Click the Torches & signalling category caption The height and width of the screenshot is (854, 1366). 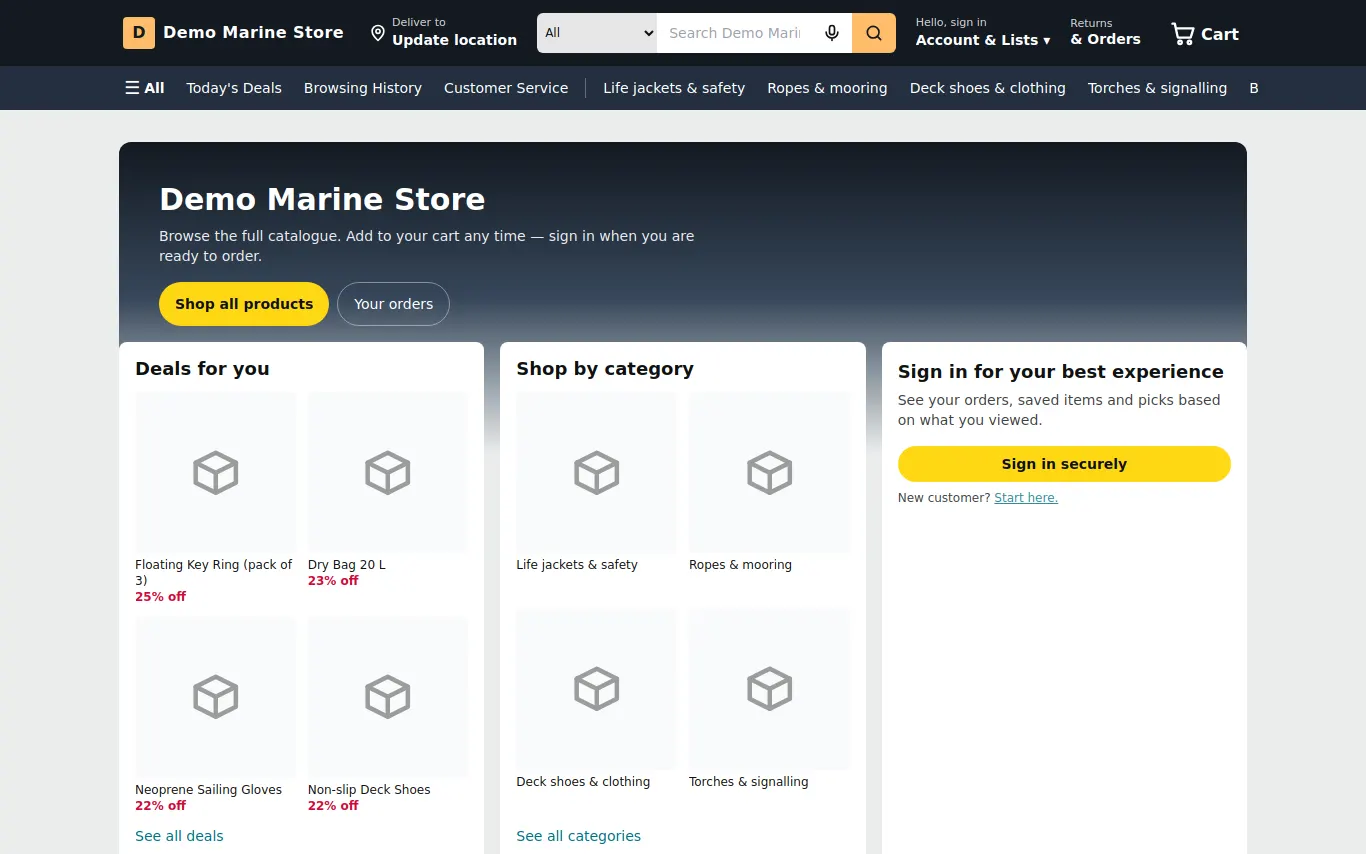pos(749,782)
